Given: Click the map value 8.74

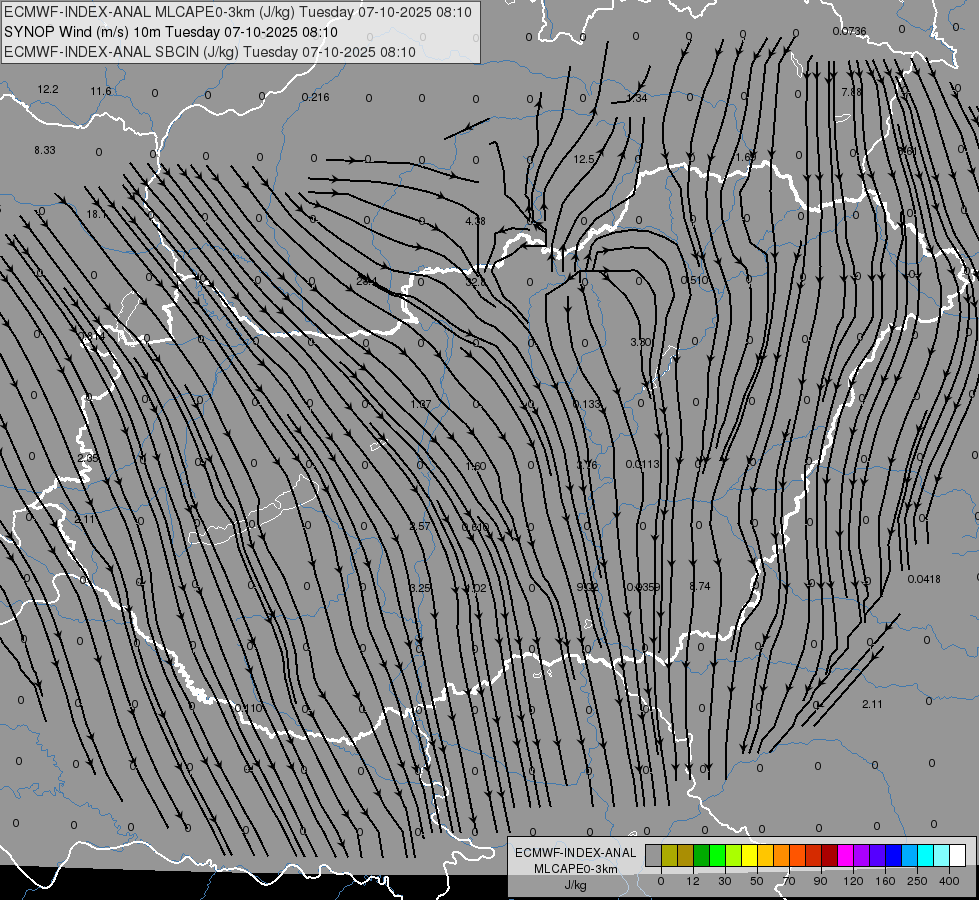Looking at the screenshot, I should (x=700, y=586).
